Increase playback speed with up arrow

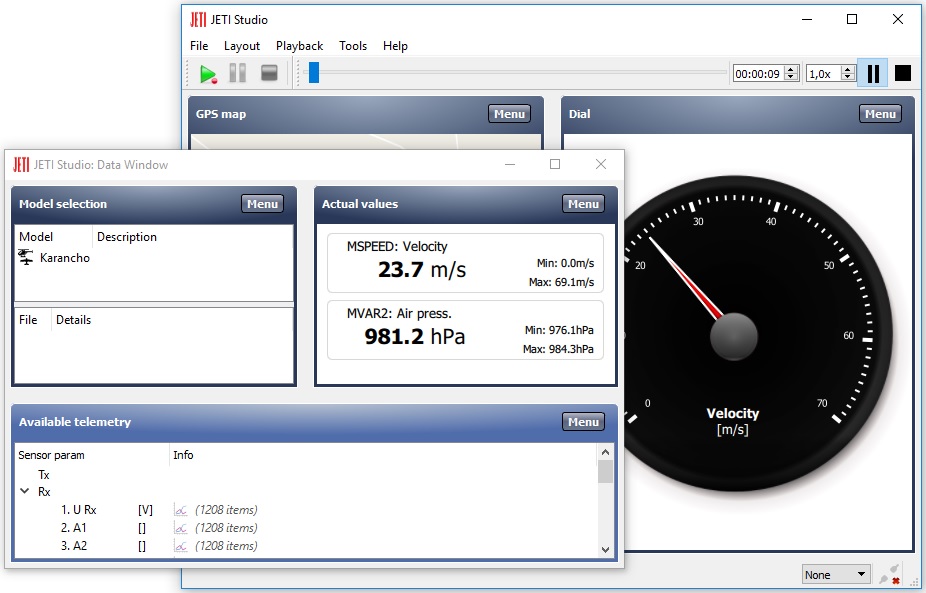coord(848,69)
